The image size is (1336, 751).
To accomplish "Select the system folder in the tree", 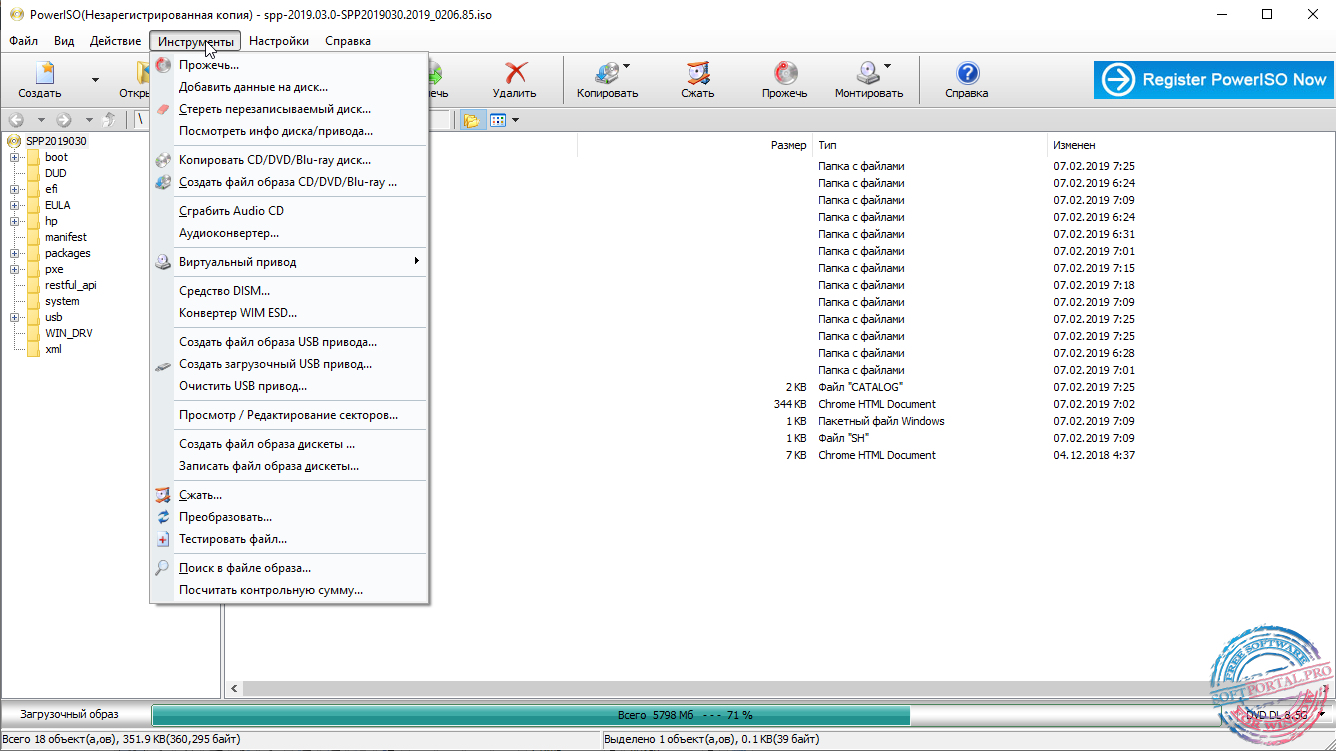I will (x=62, y=301).
